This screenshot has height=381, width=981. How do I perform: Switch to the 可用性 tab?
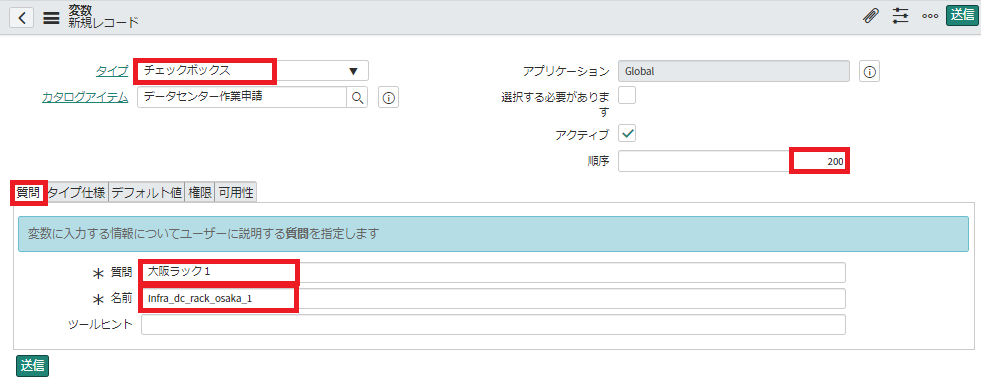(235, 193)
